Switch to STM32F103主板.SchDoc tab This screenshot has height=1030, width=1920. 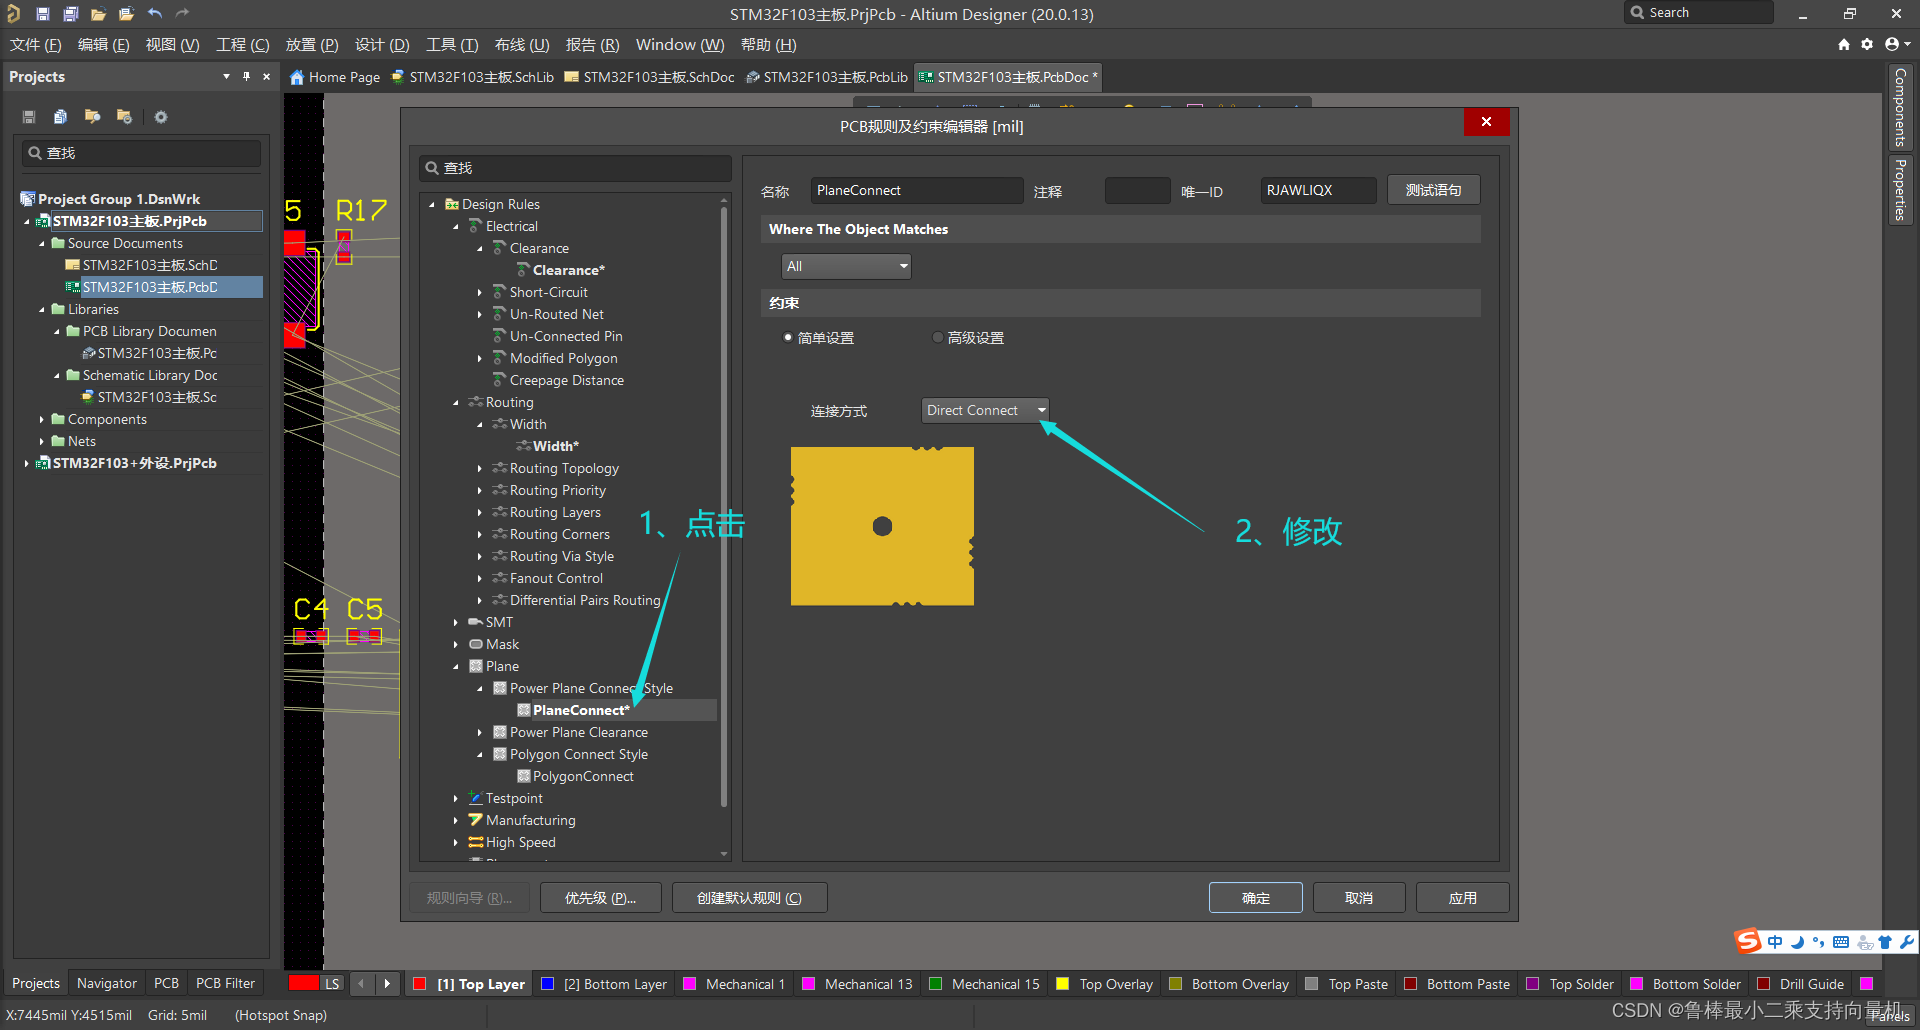pyautogui.click(x=650, y=77)
